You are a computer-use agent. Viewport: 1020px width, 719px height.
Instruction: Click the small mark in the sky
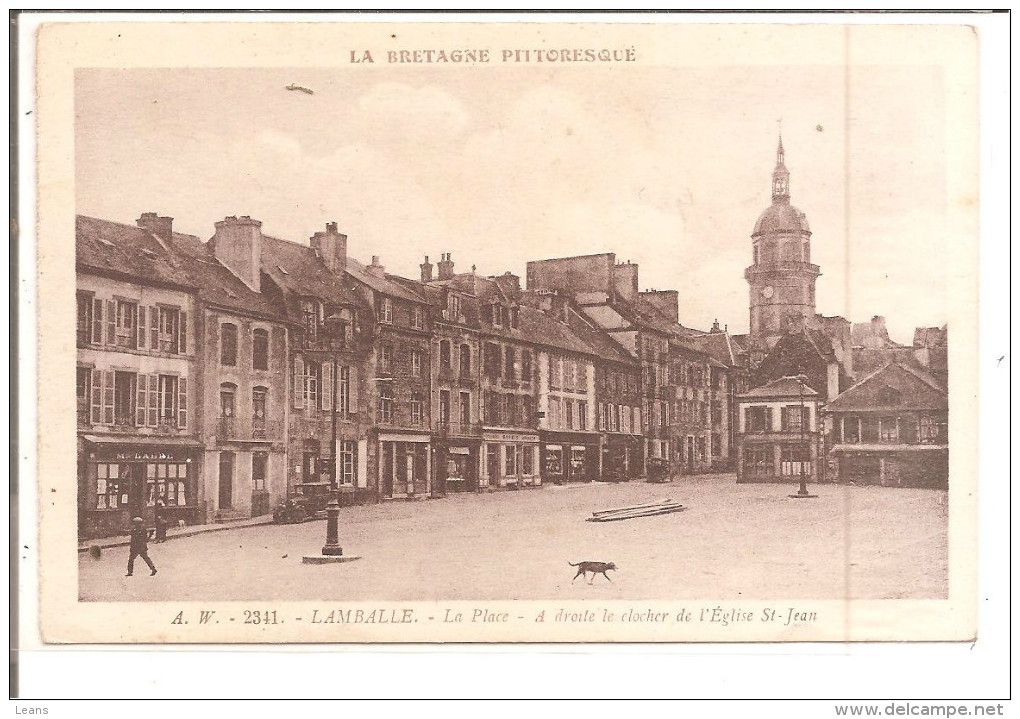click(298, 89)
